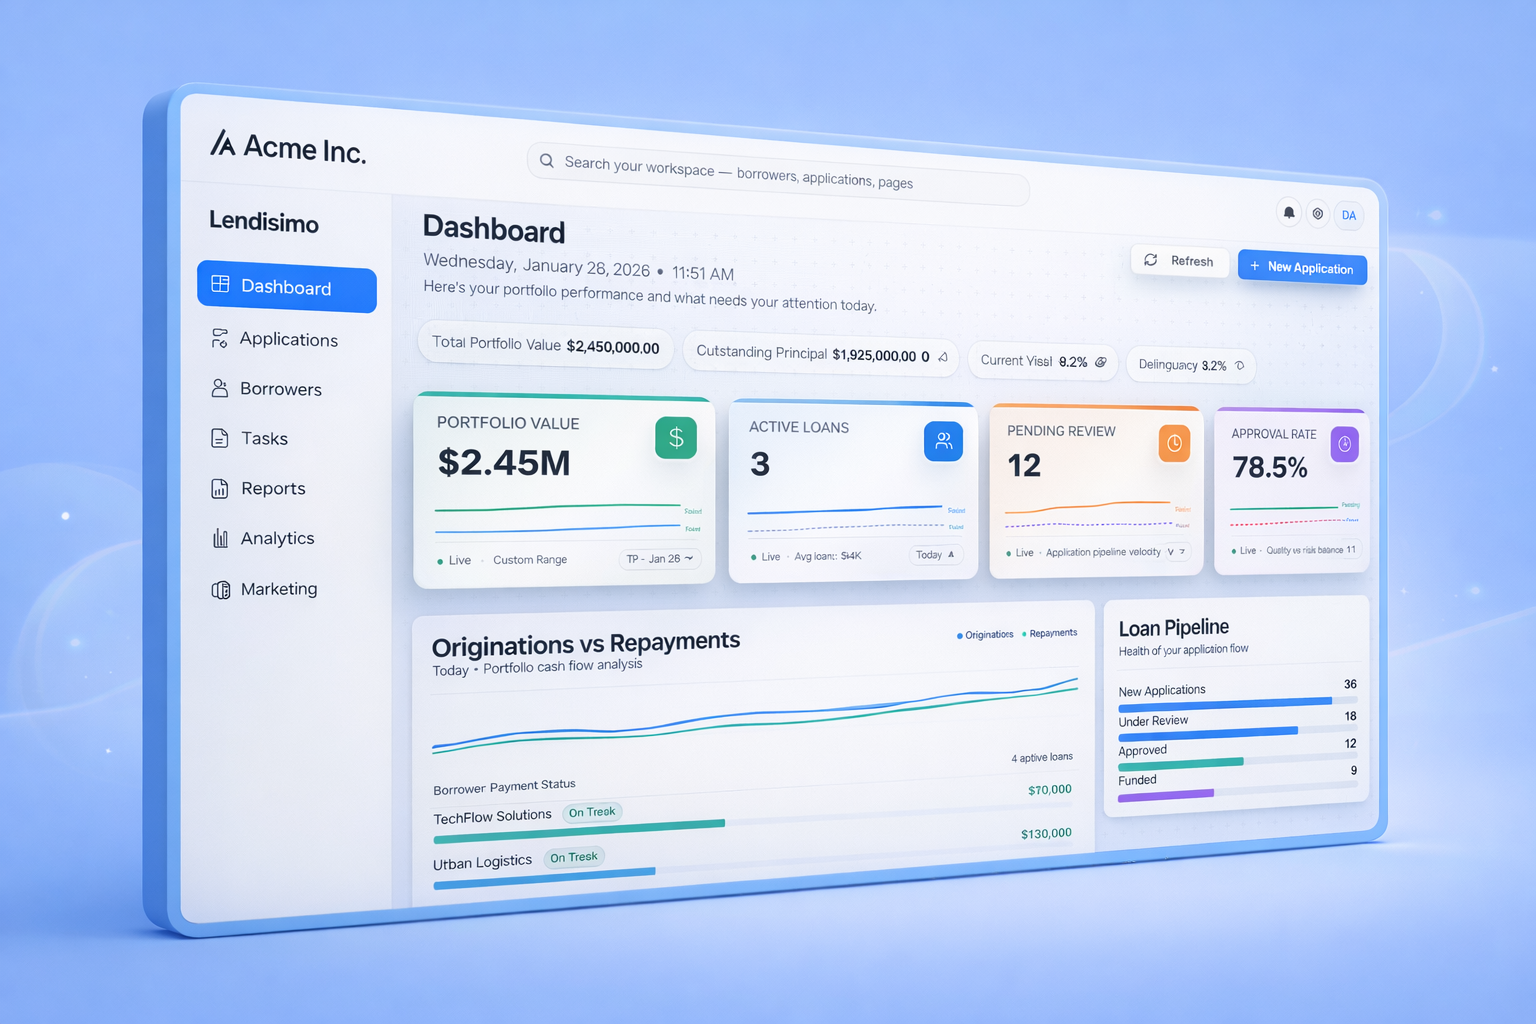Click the Outstanding Principal pill
The image size is (1536, 1024).
pos(821,354)
